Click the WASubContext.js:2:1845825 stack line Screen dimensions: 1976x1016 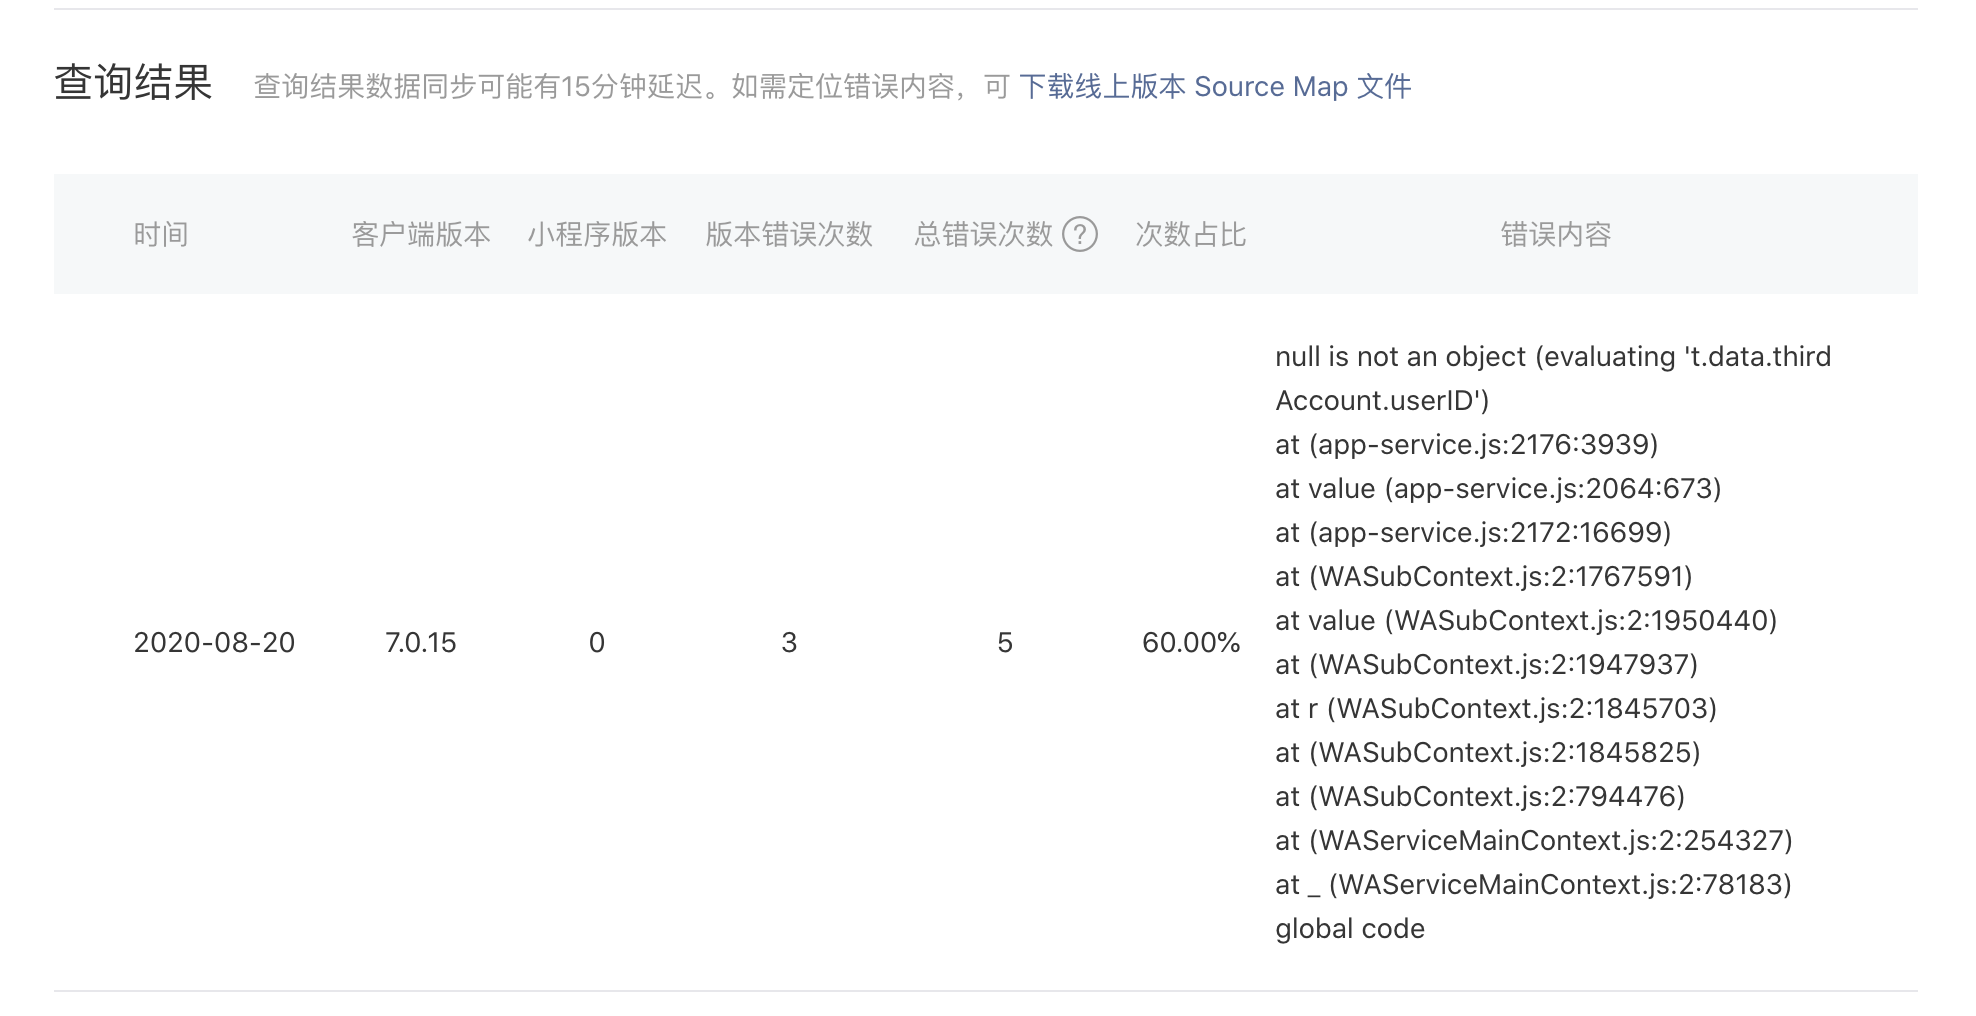pos(1488,753)
